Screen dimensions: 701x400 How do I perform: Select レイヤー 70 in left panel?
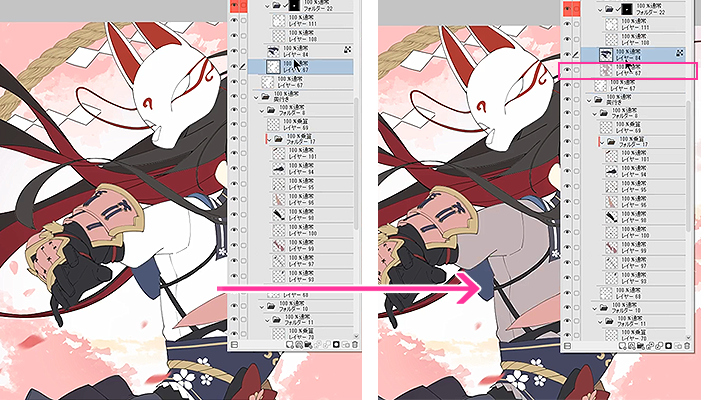[x=302, y=333]
